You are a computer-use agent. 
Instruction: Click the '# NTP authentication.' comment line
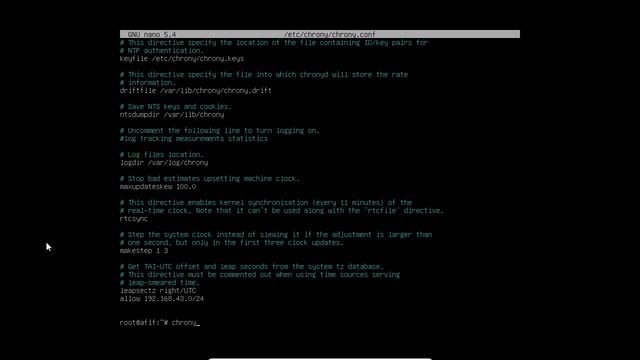pos(162,51)
